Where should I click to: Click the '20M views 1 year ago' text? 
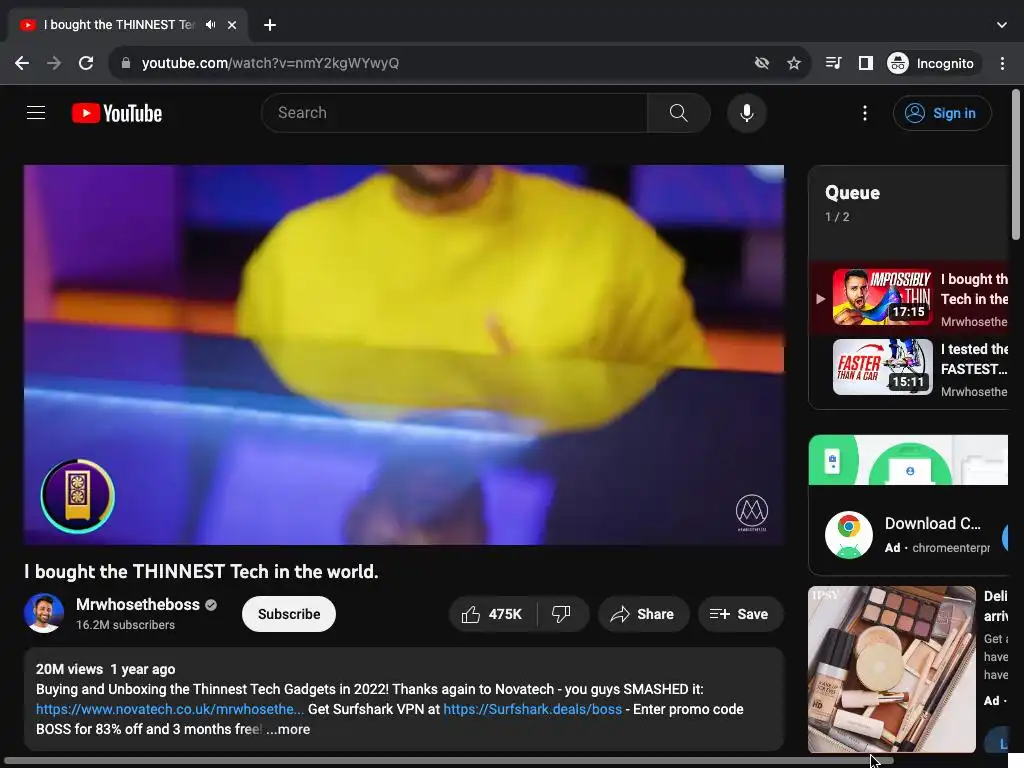(105, 669)
